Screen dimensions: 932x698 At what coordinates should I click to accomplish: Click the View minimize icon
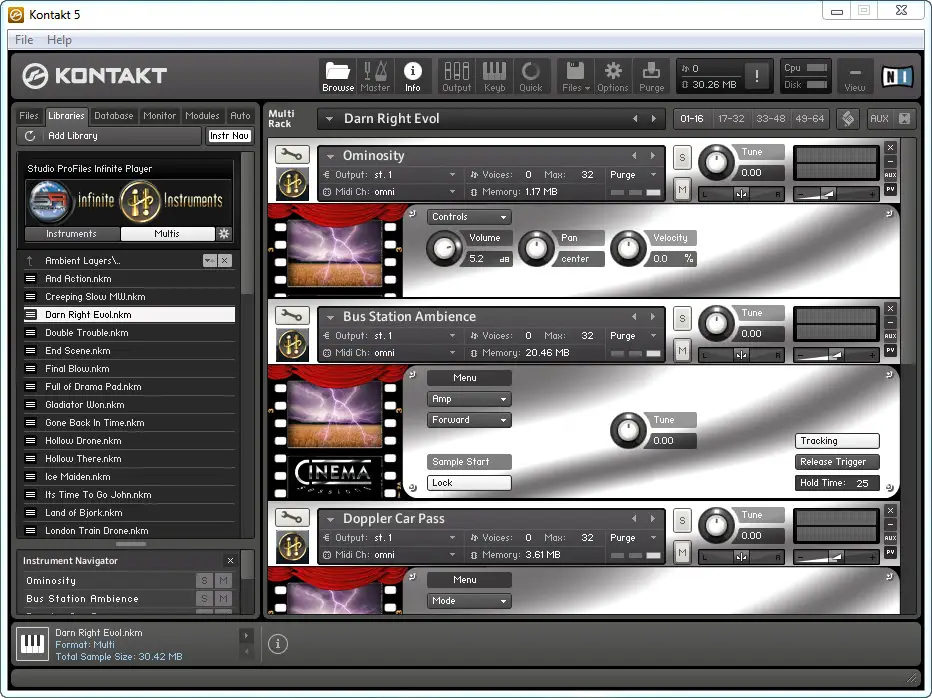pos(855,76)
